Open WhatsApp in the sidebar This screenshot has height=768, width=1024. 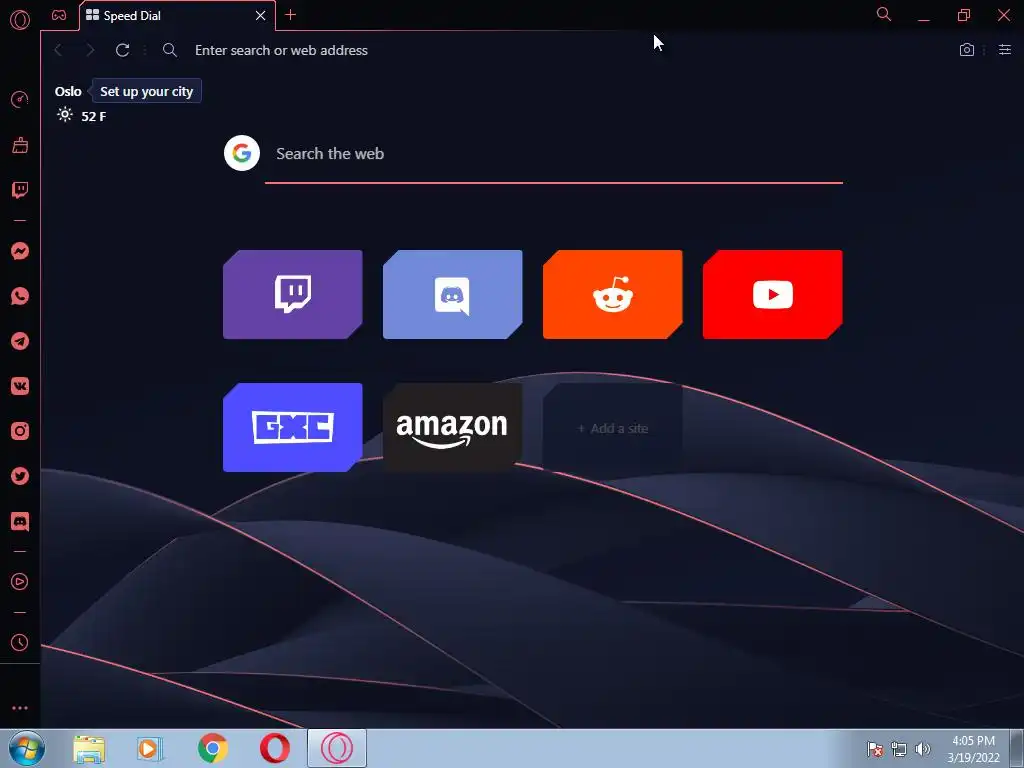tap(20, 296)
